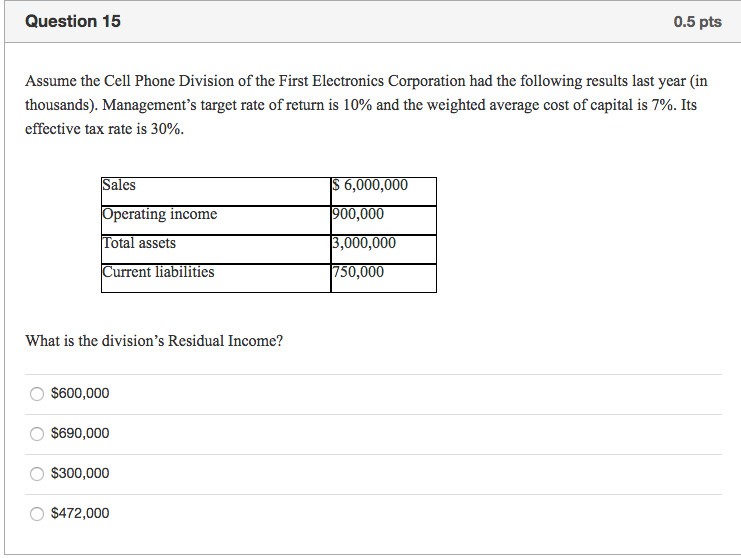
Task: Pick the $472,000 radio button
Action: pos(37,514)
